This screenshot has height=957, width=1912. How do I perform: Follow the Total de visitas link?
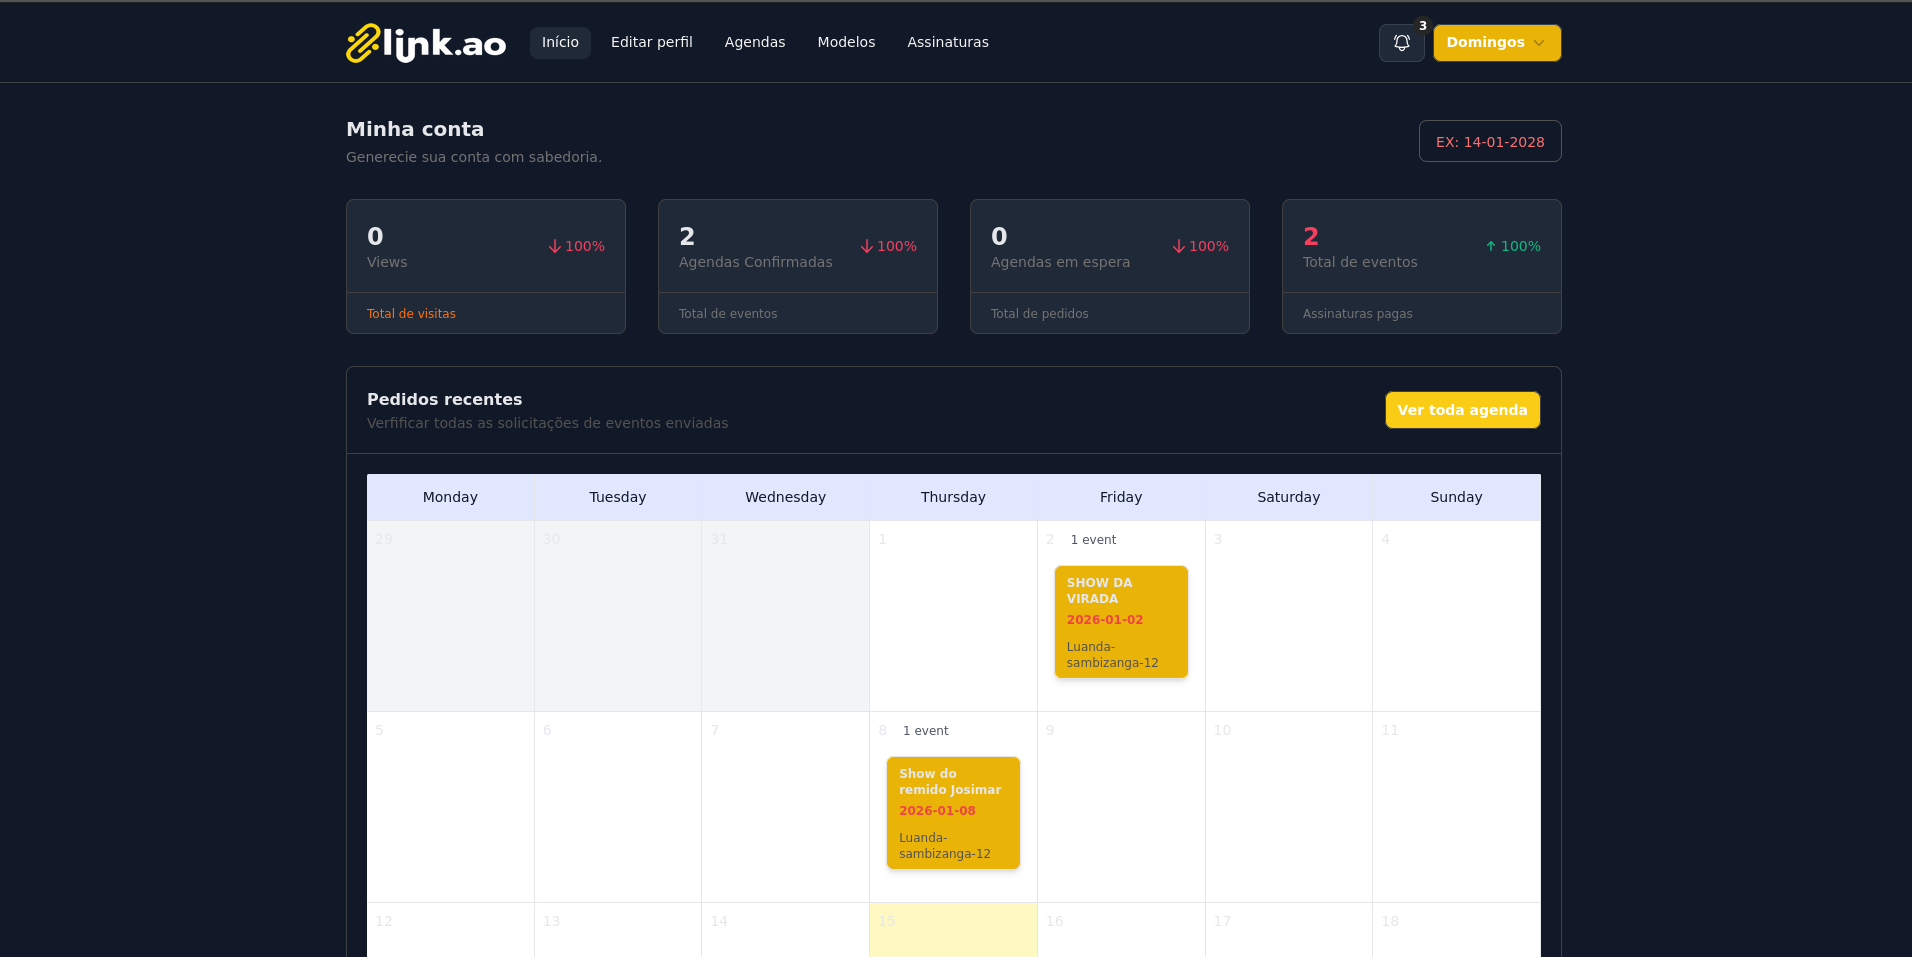click(x=411, y=314)
